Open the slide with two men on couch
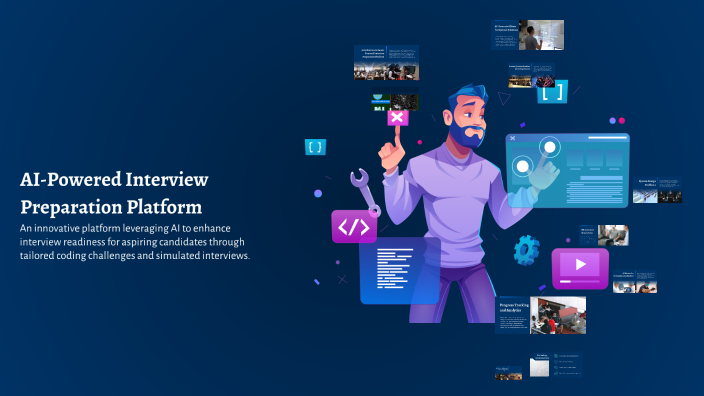This screenshot has height=396, width=704. [604, 235]
